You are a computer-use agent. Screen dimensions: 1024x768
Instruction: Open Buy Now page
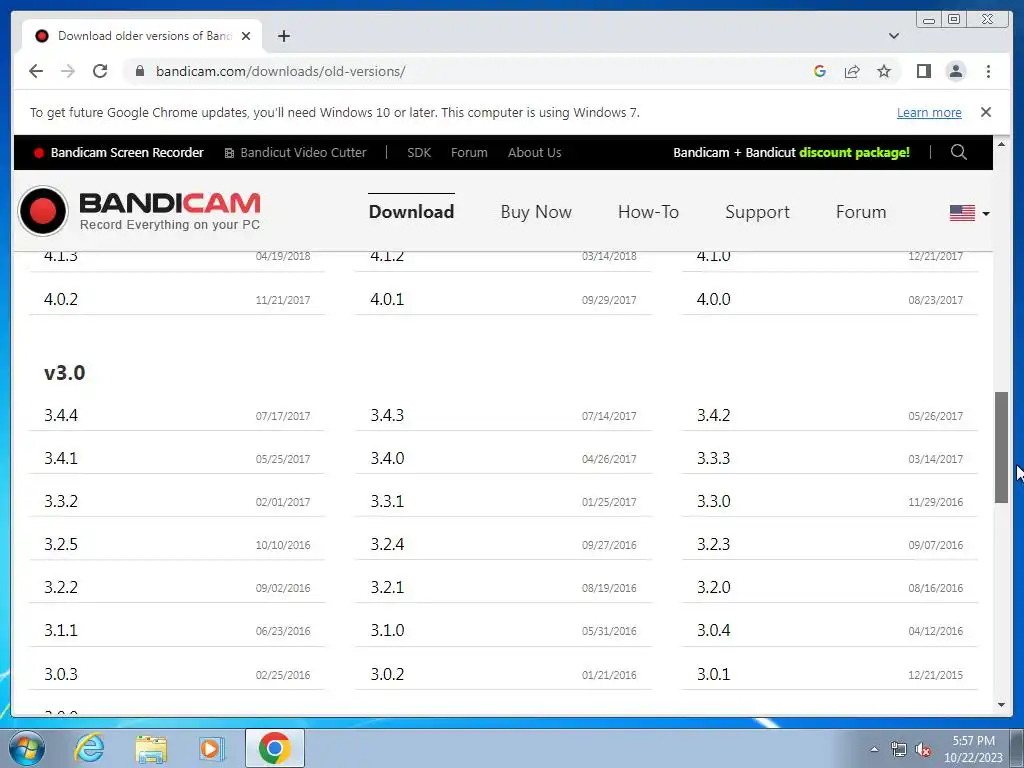[x=536, y=212]
